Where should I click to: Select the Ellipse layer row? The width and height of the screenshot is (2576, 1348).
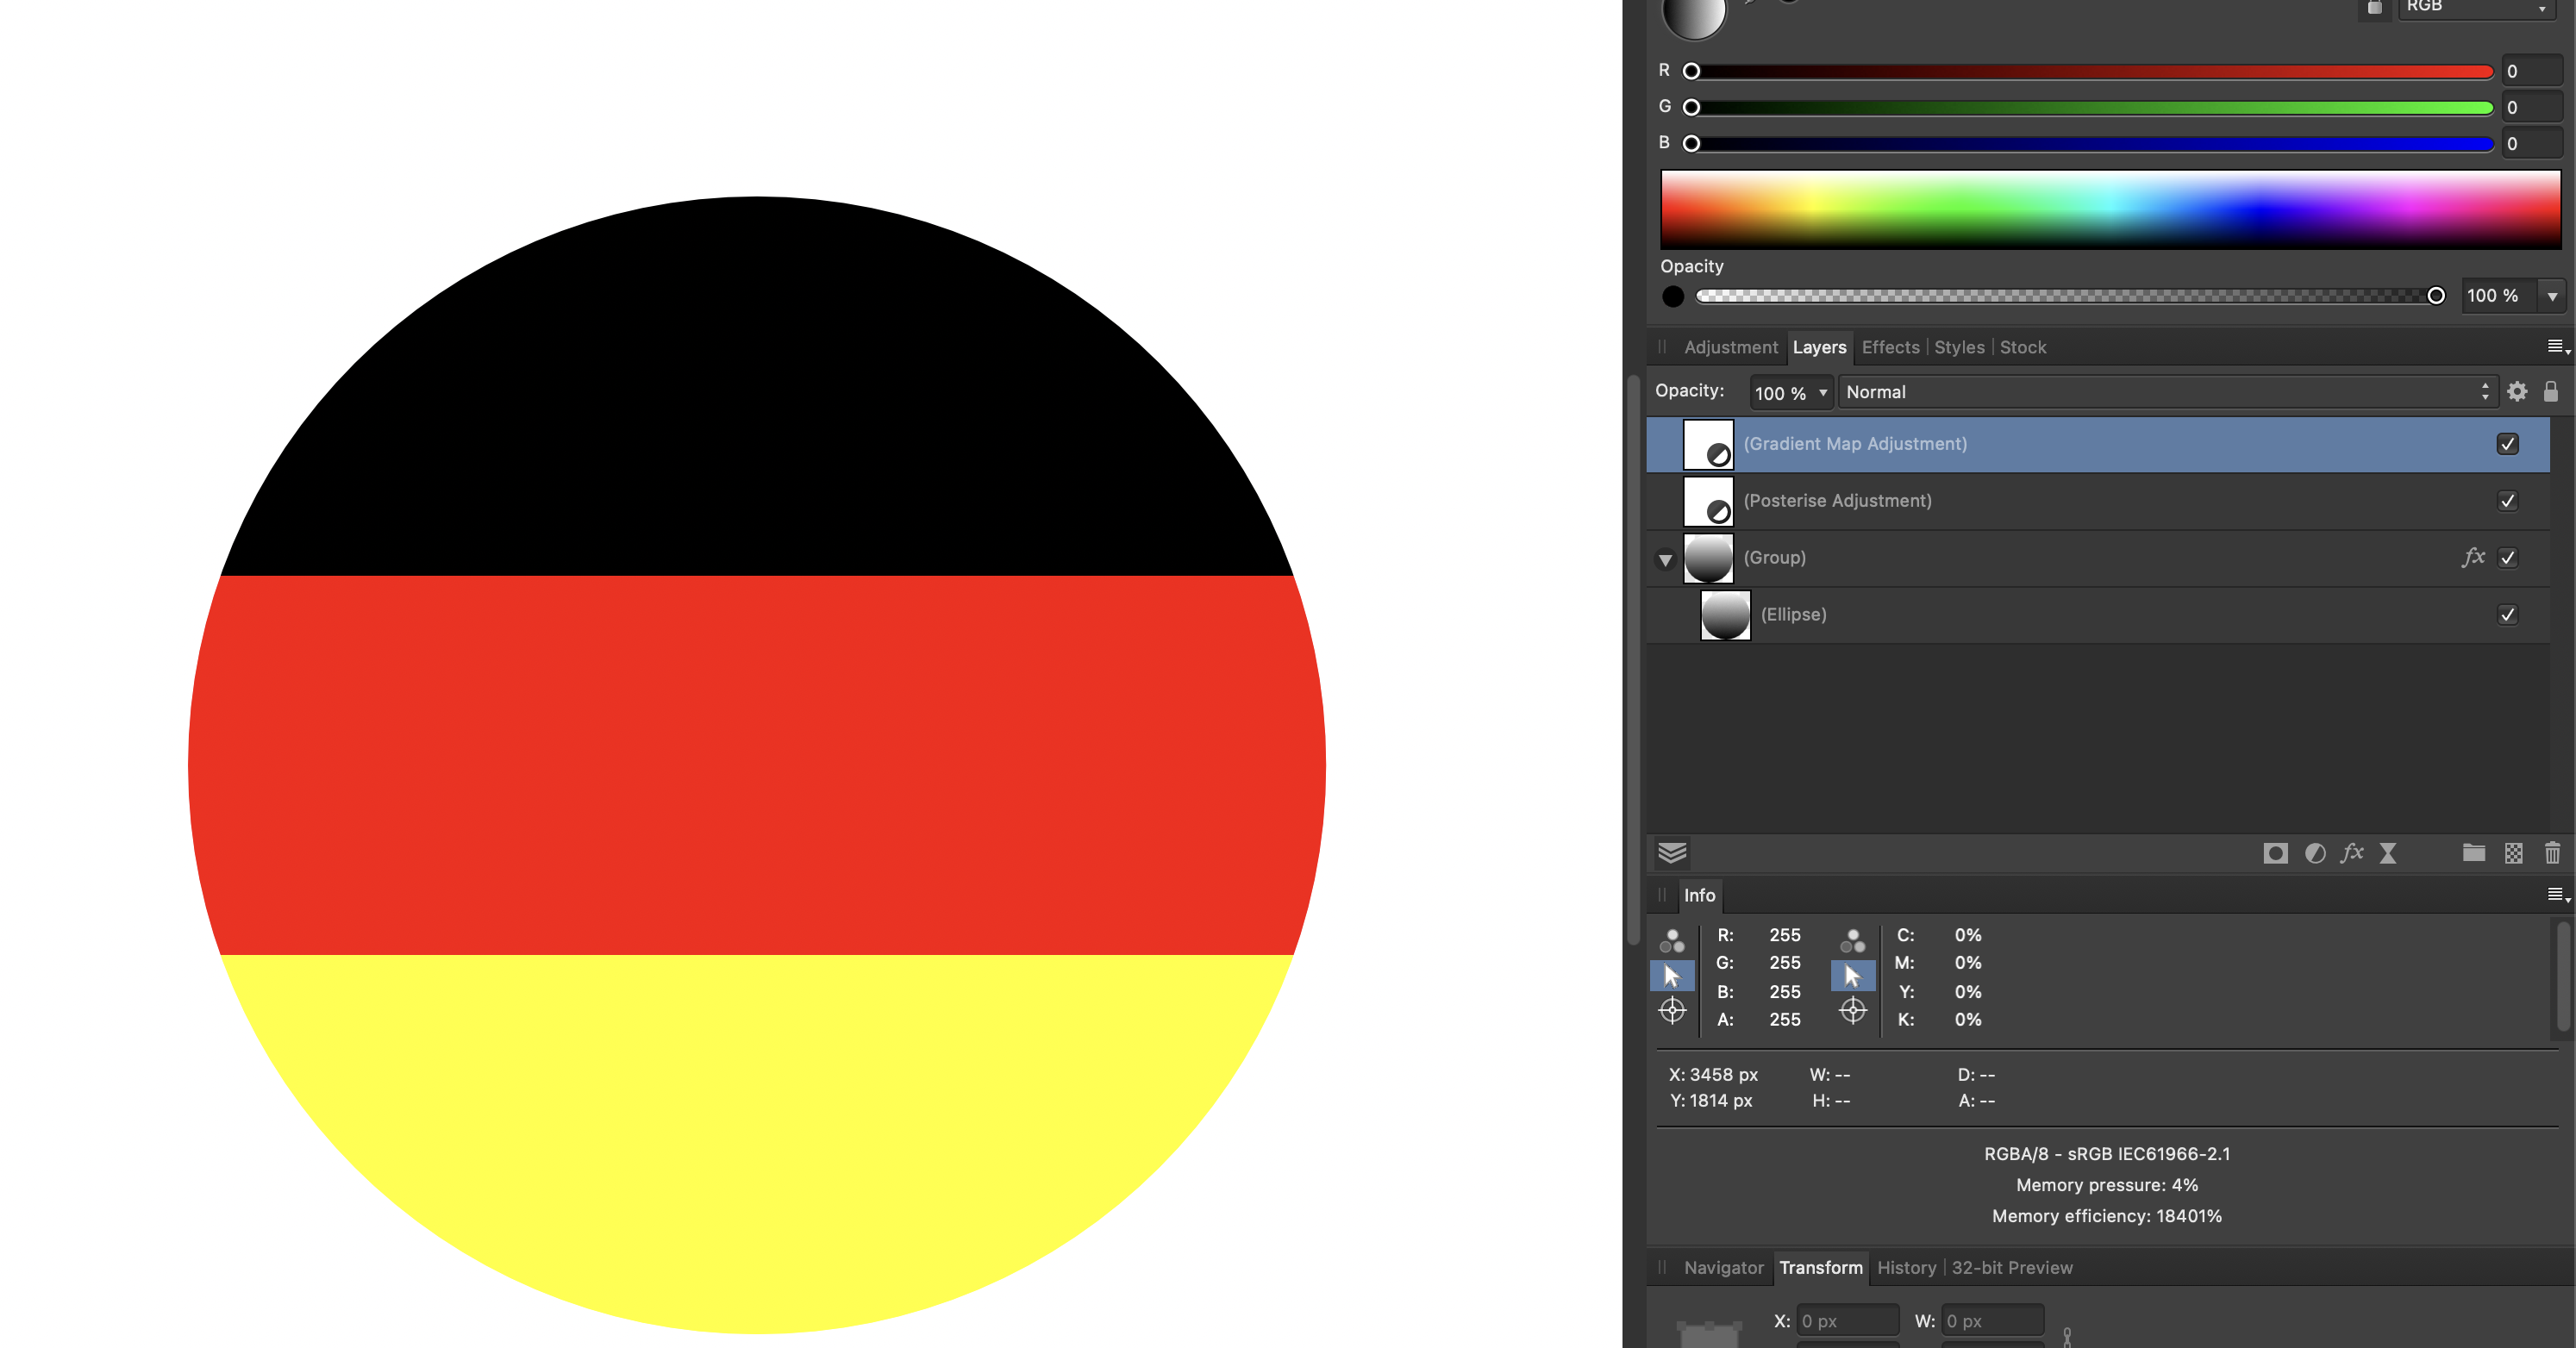tap(2098, 614)
